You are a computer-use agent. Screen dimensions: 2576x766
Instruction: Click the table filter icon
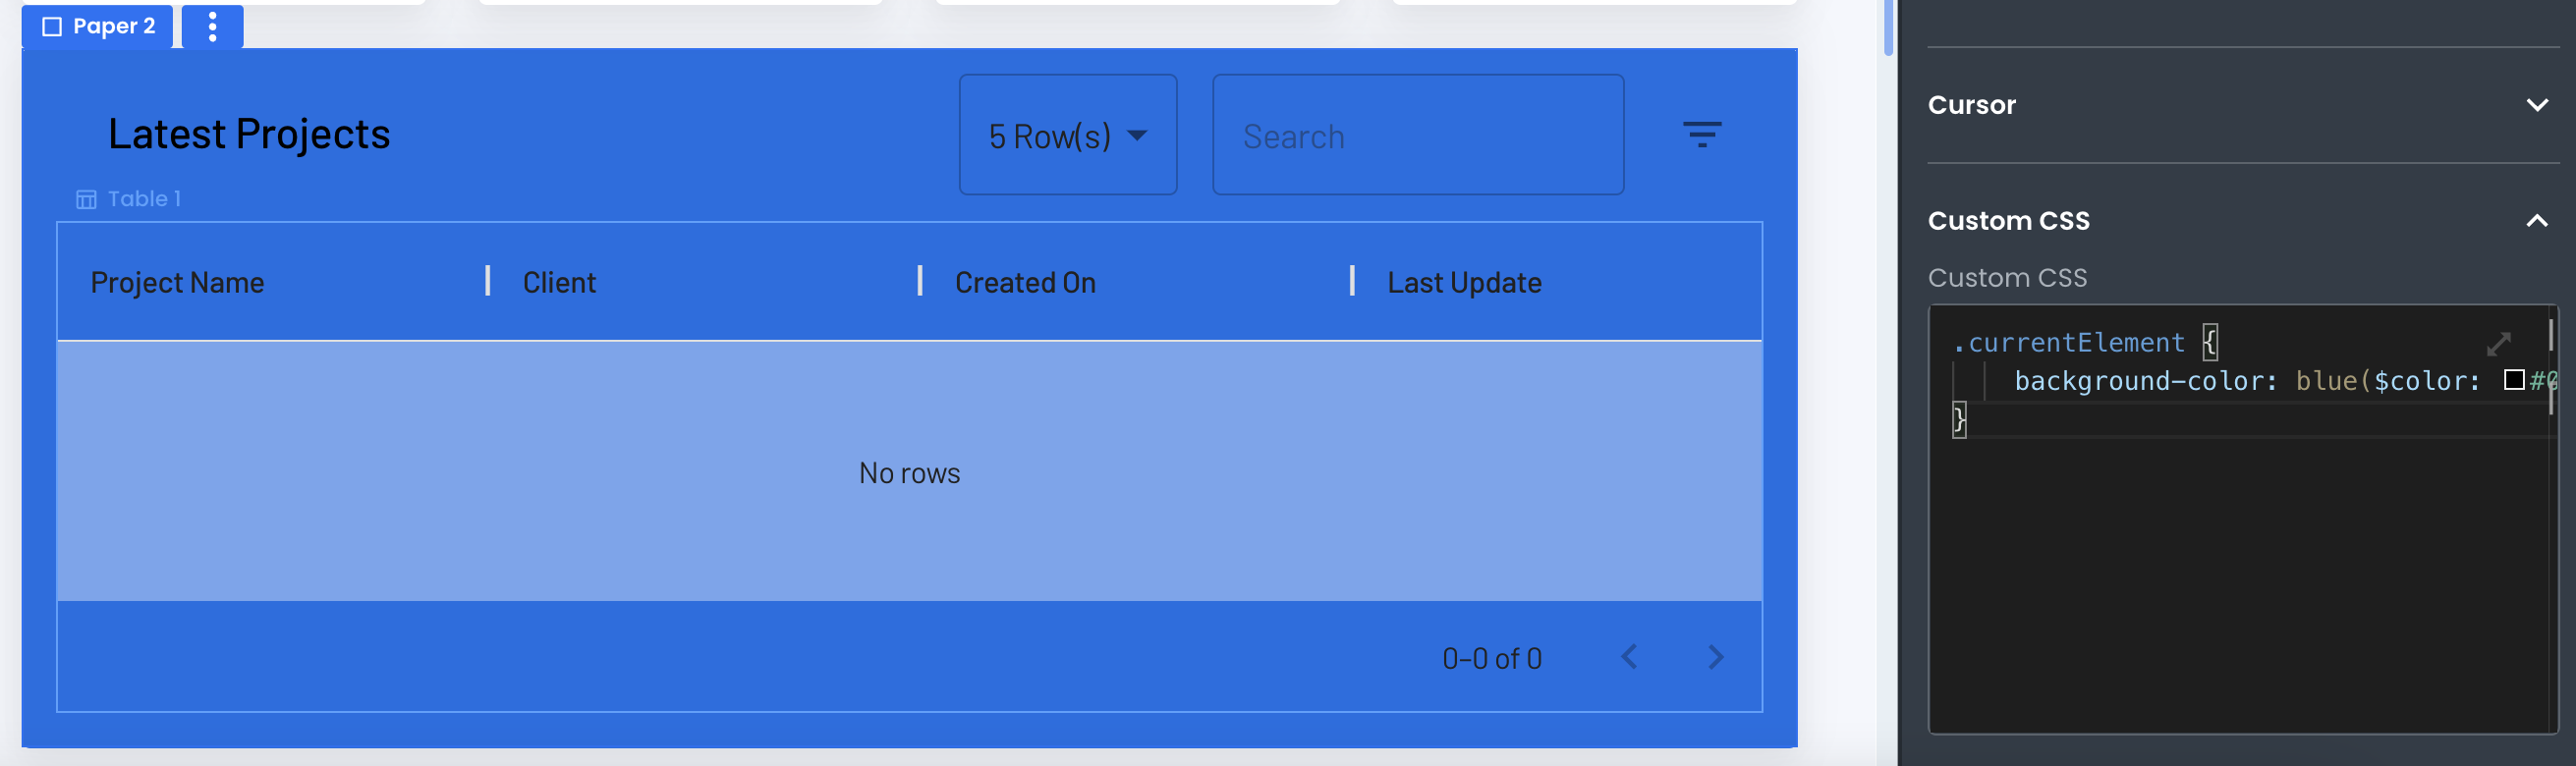tap(1701, 134)
